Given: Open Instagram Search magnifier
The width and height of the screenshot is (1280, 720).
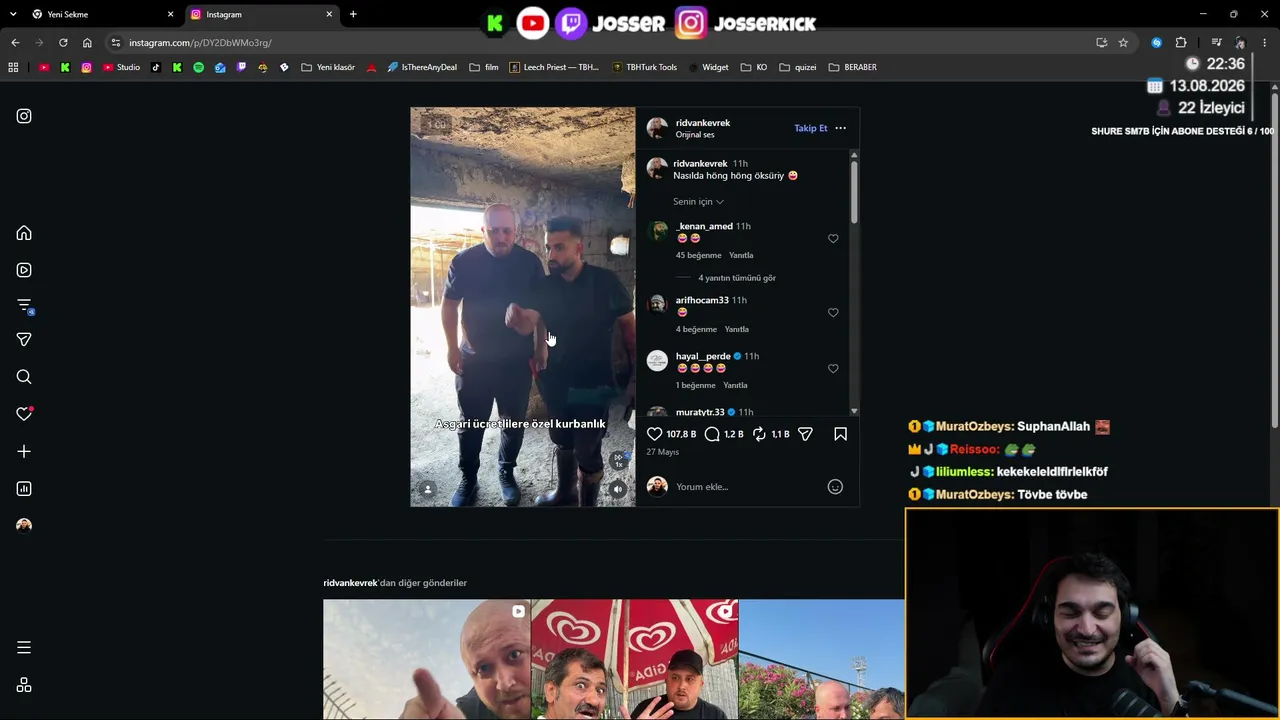Looking at the screenshot, I should tap(24, 377).
